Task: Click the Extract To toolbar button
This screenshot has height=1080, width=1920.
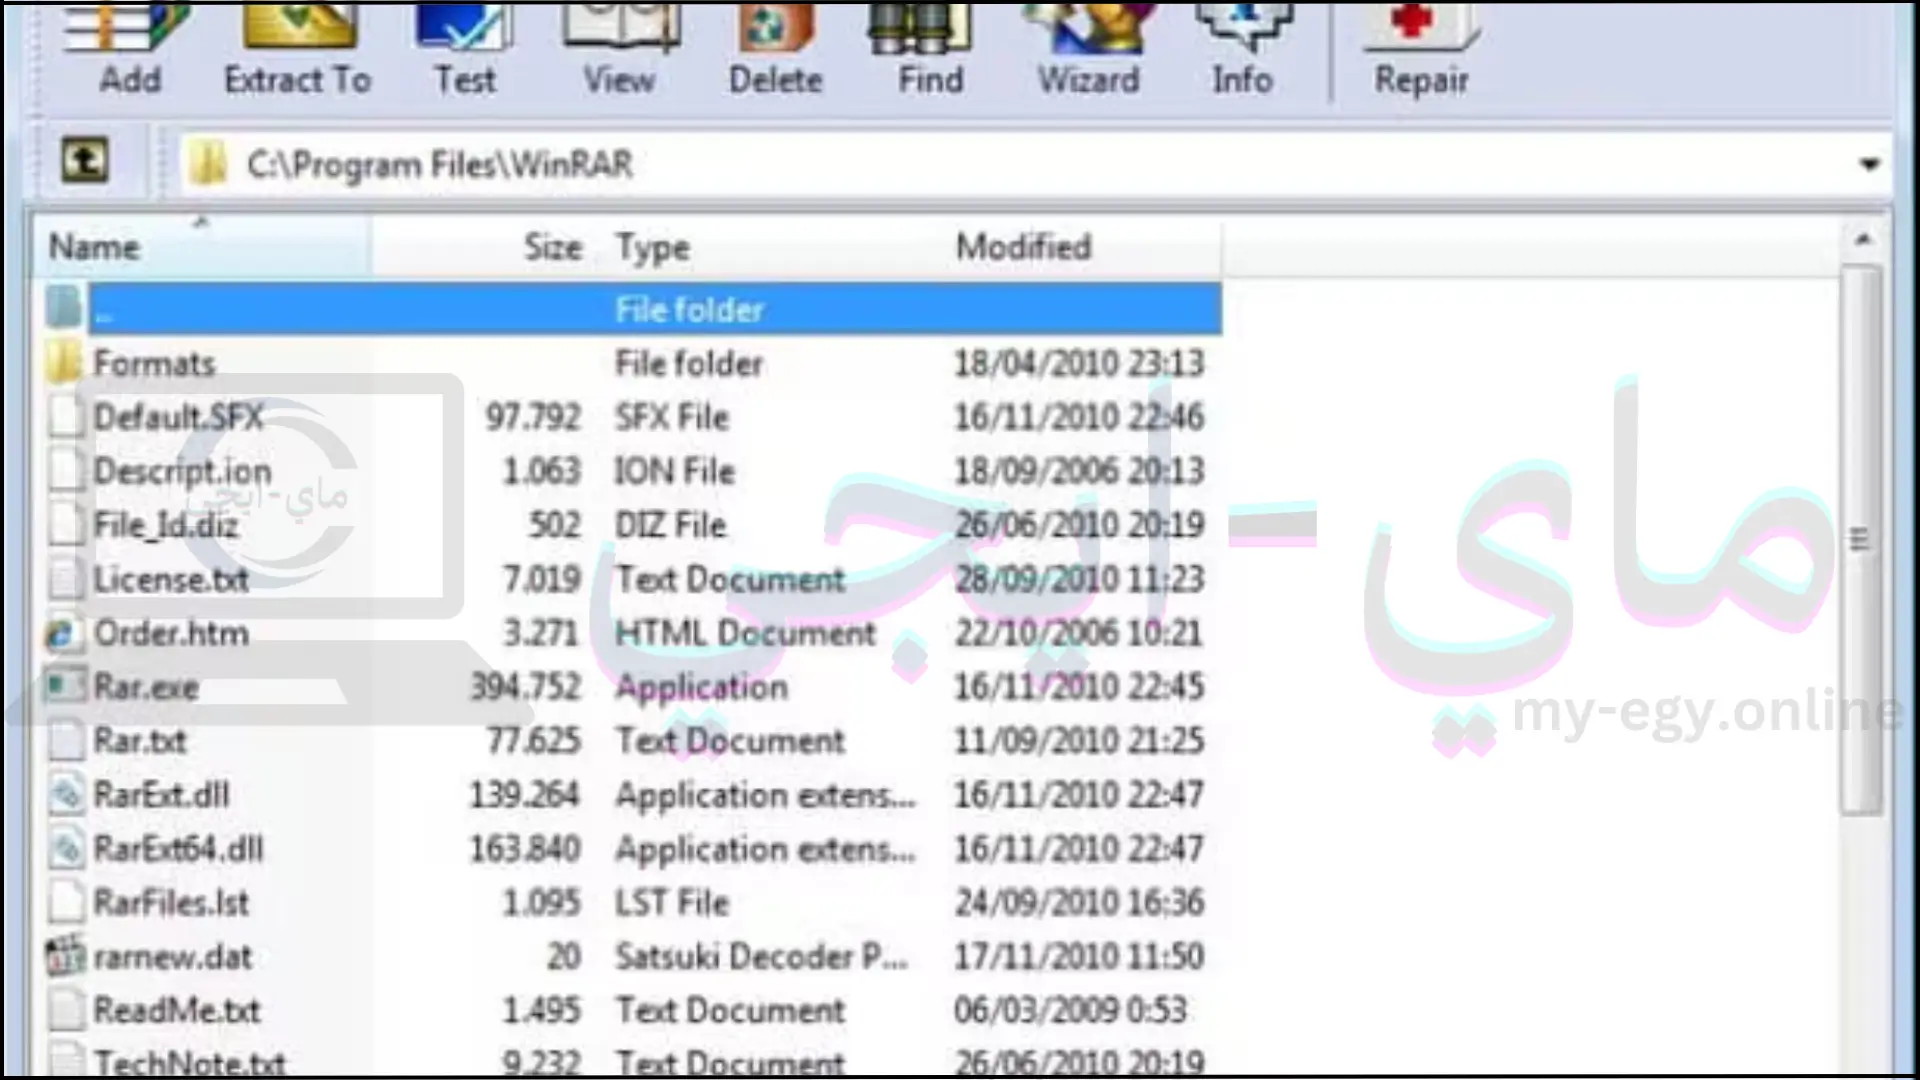Action: [x=297, y=50]
